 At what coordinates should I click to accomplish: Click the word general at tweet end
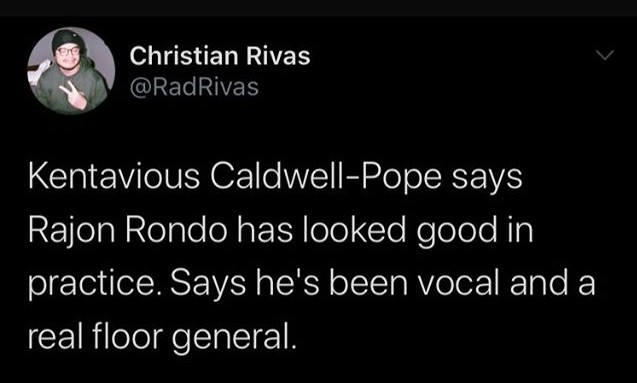231,338
